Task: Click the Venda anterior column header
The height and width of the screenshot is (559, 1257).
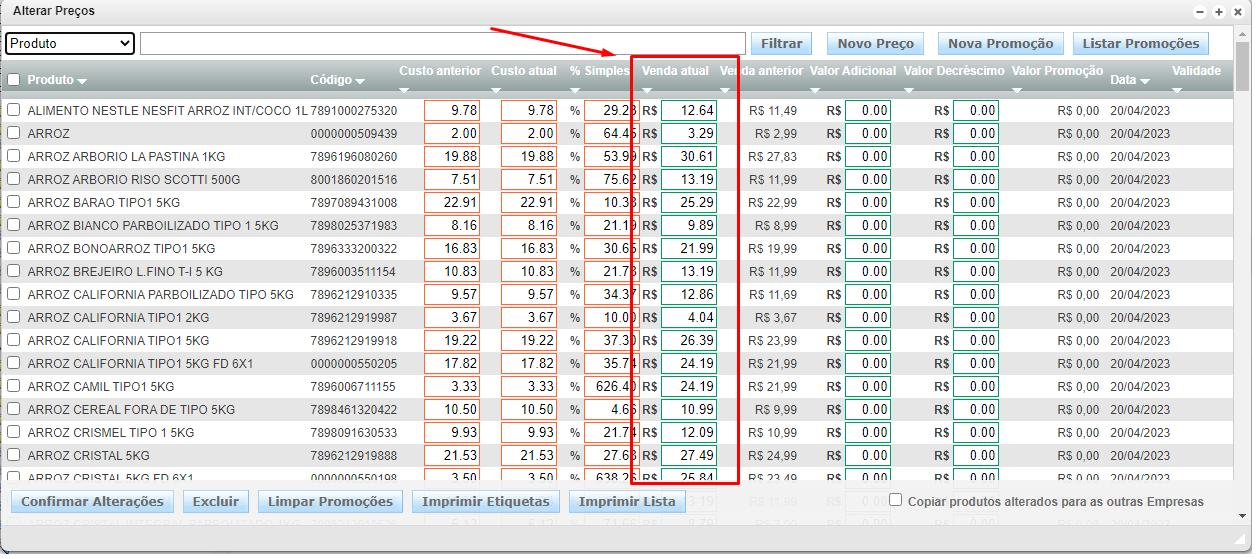Action: [x=763, y=72]
